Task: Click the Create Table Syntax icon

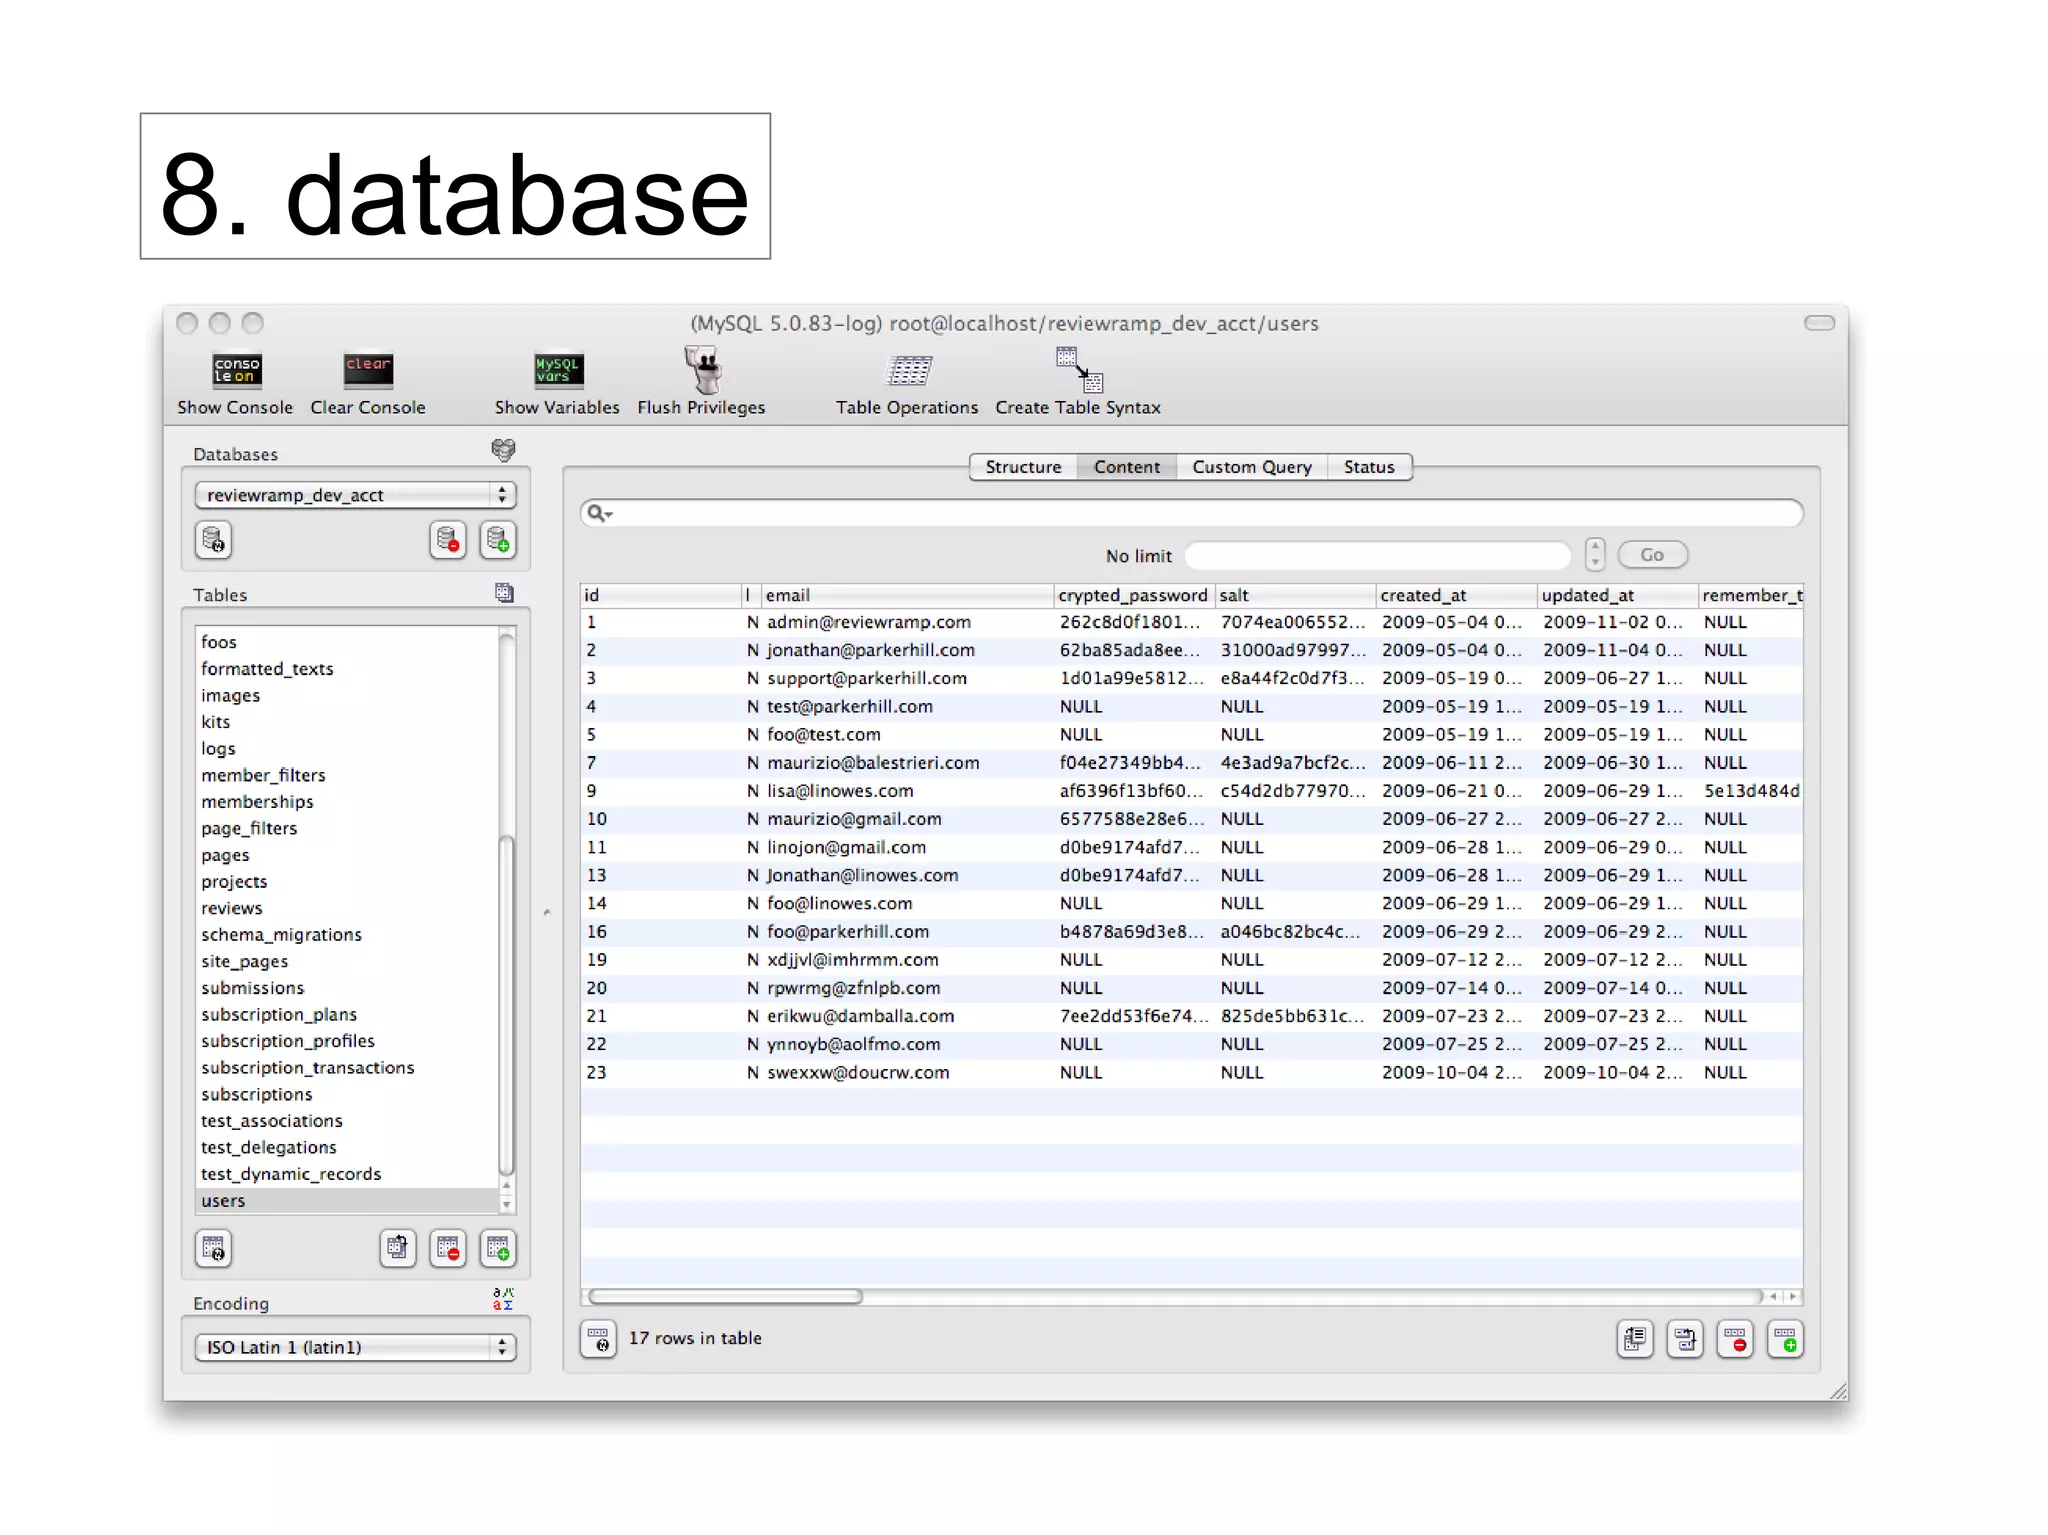Action: coord(1079,369)
